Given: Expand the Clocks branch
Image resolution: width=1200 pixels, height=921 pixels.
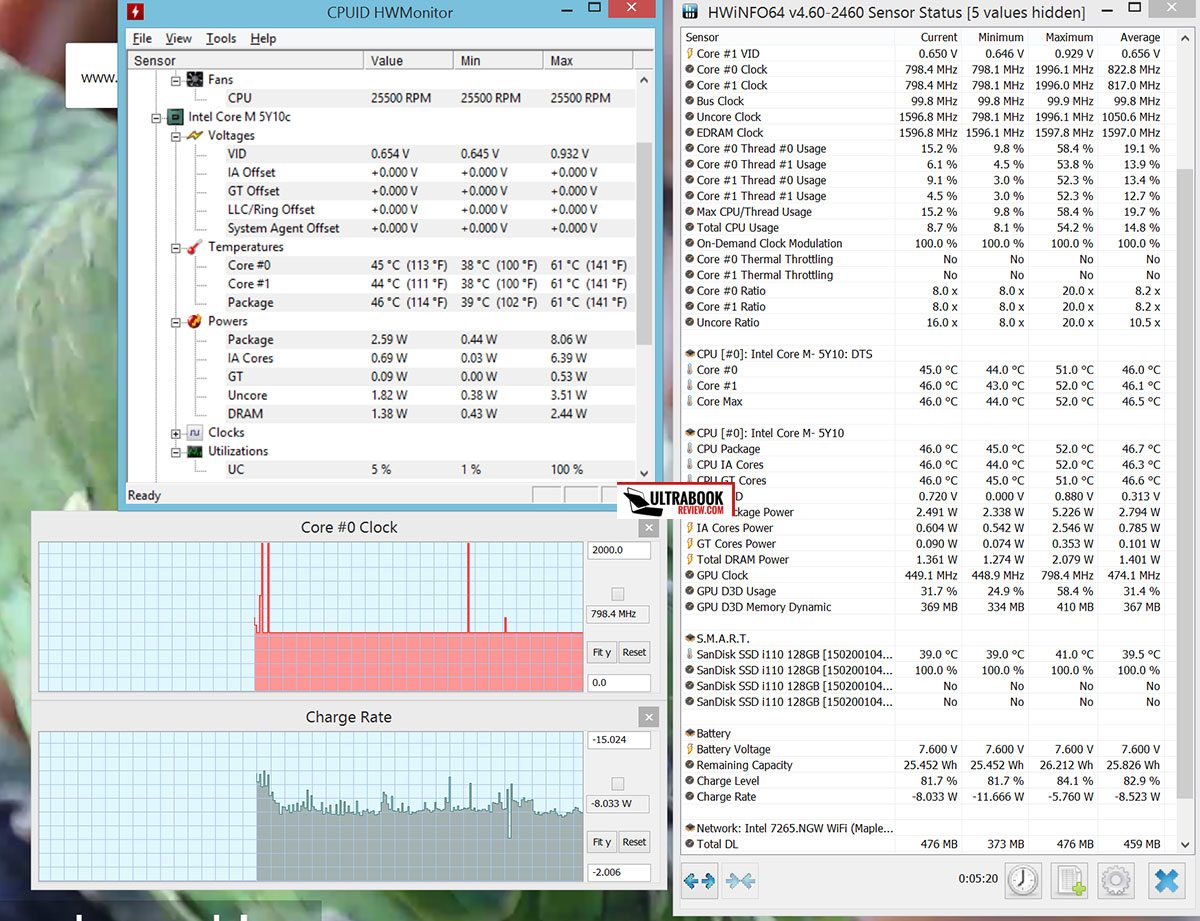Looking at the screenshot, I should pyautogui.click(x=176, y=433).
